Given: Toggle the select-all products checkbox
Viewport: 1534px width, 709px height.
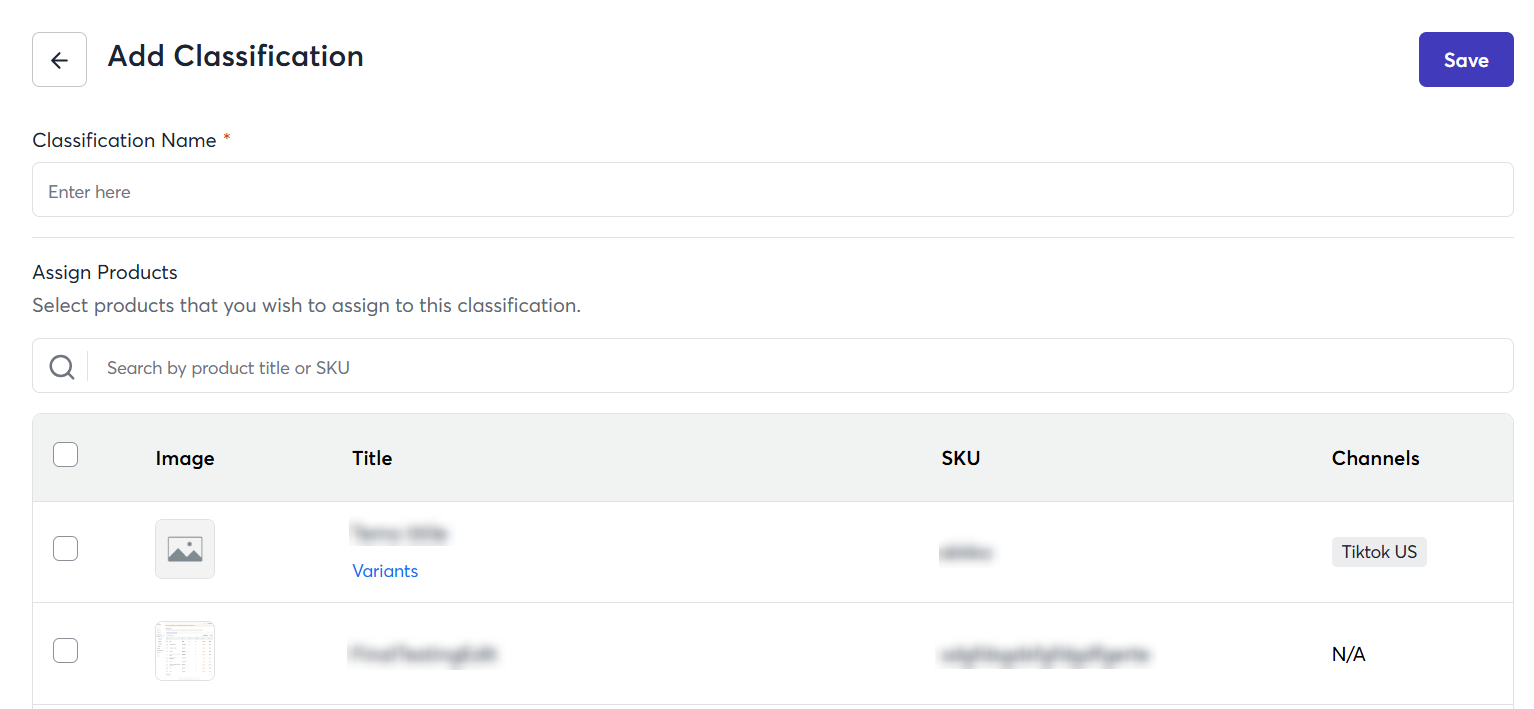Looking at the screenshot, I should click(65, 455).
